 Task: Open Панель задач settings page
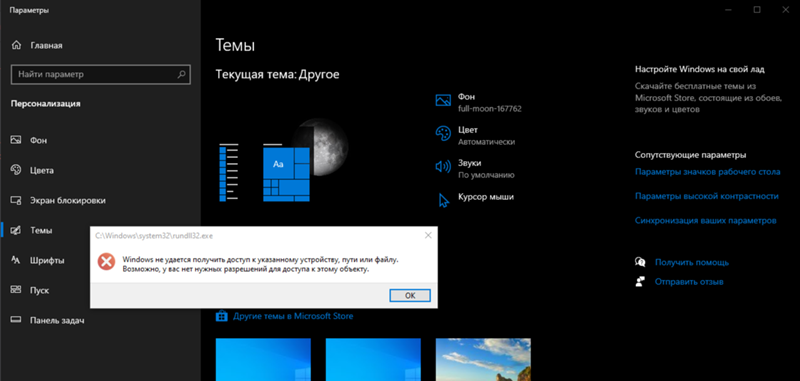pyautogui.click(x=101, y=320)
